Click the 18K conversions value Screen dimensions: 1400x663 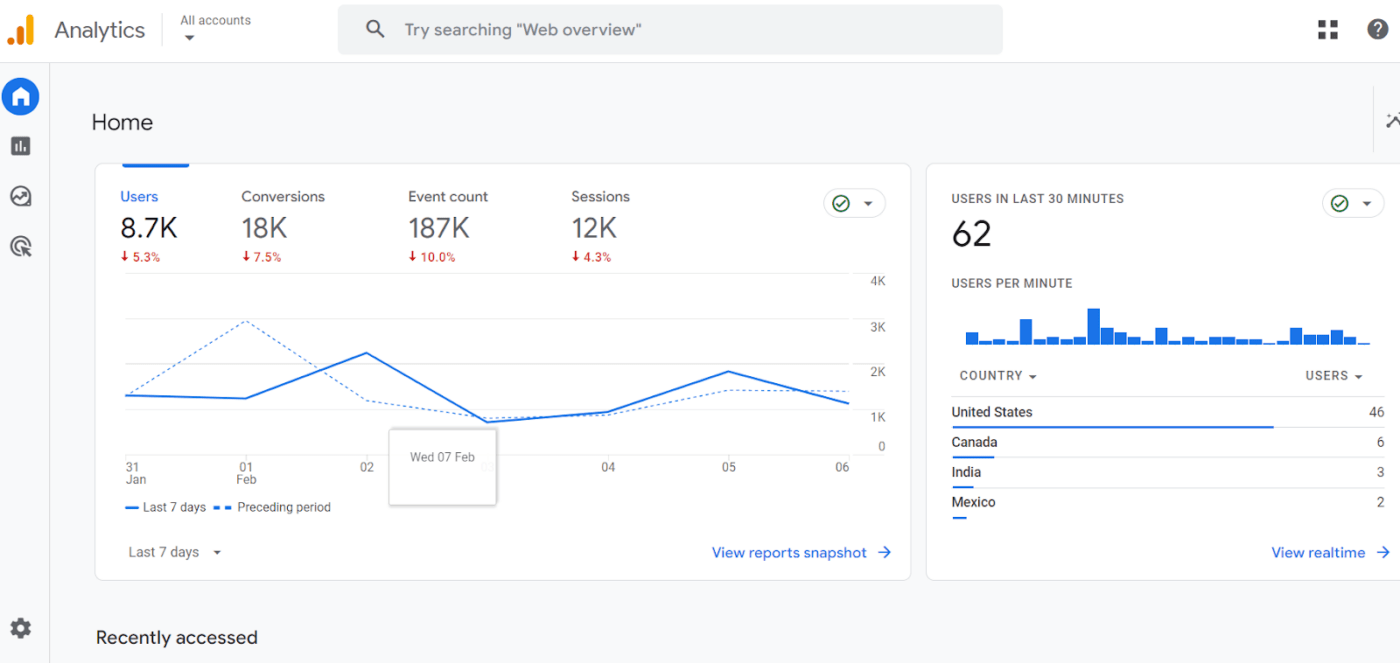264,229
